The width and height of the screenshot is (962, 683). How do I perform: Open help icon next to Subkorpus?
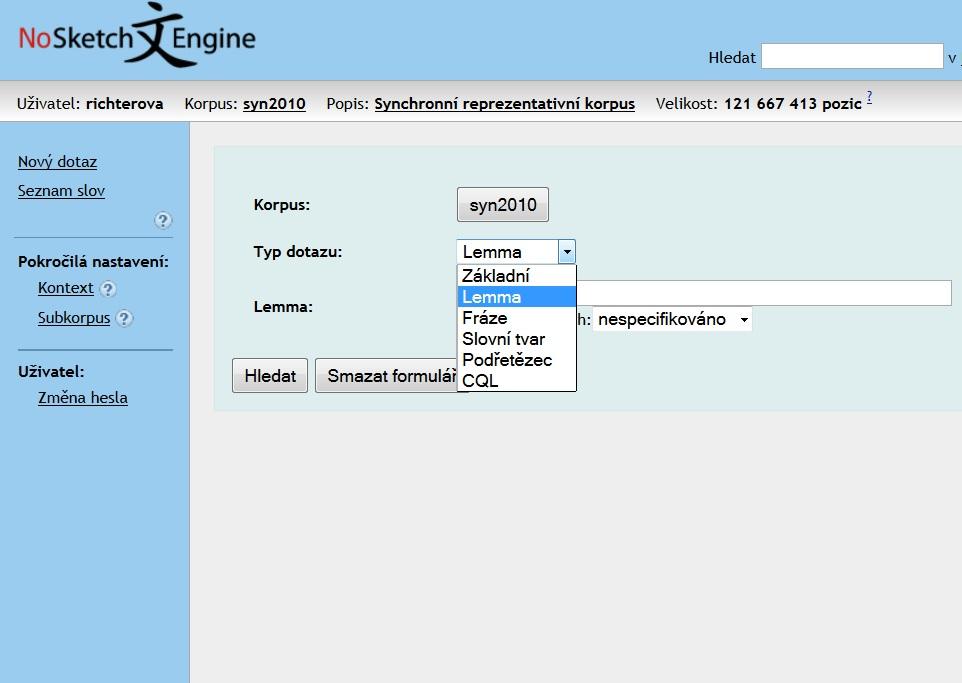[124, 318]
